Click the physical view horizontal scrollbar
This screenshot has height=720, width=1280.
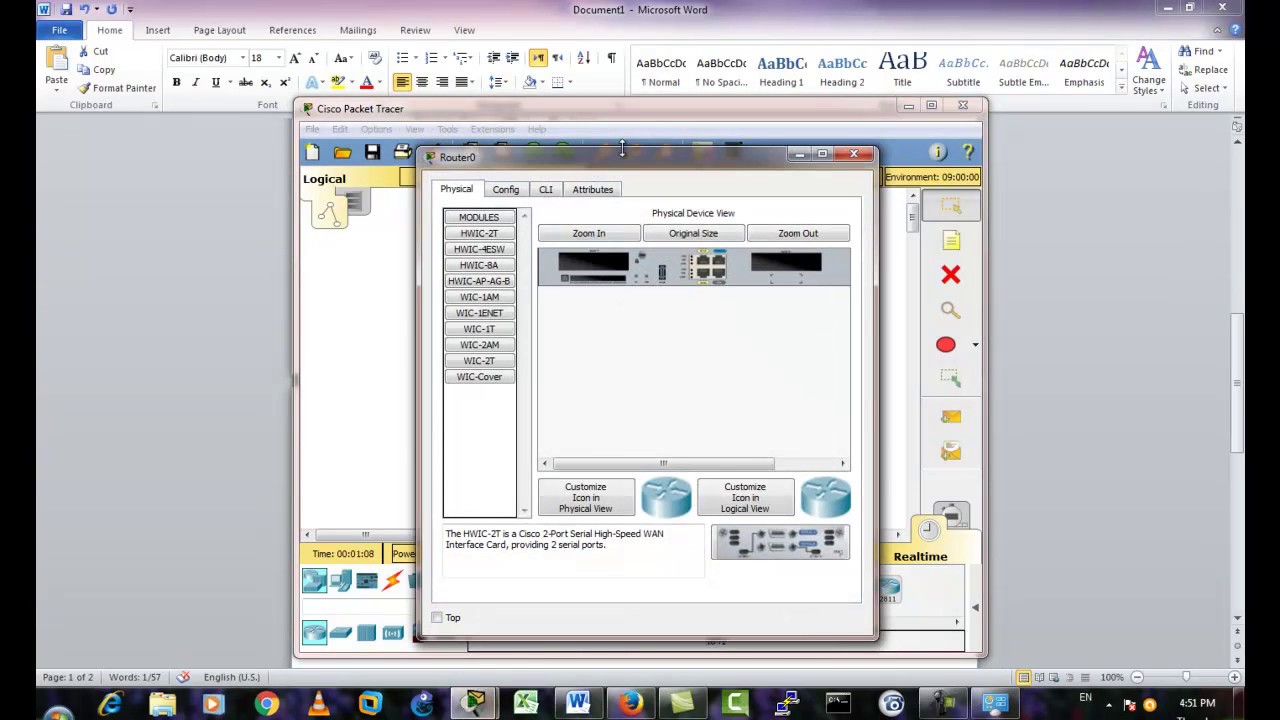click(663, 464)
